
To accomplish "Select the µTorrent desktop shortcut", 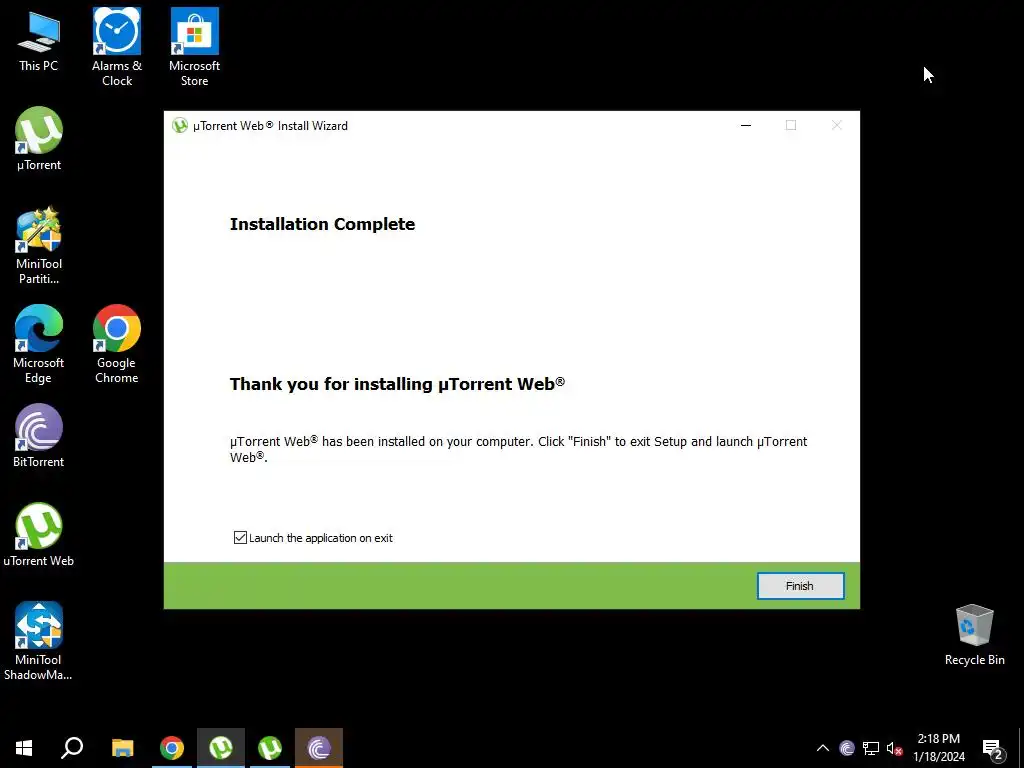I will coord(39,139).
